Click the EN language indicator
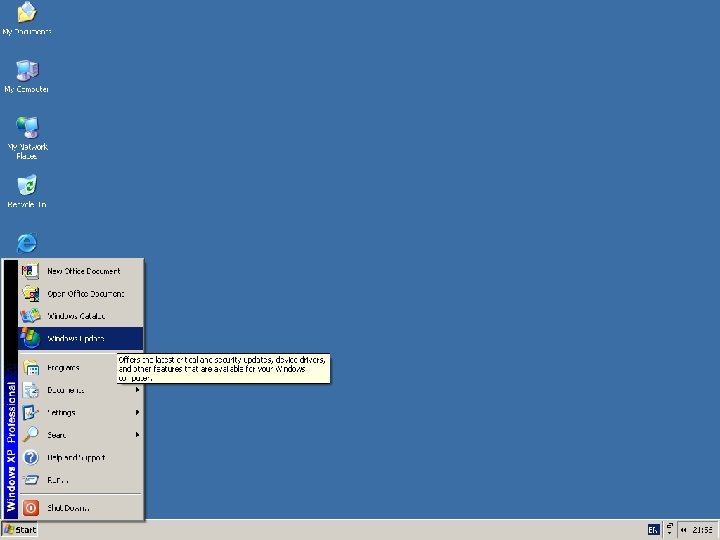The width and height of the screenshot is (720, 540). pos(653,530)
